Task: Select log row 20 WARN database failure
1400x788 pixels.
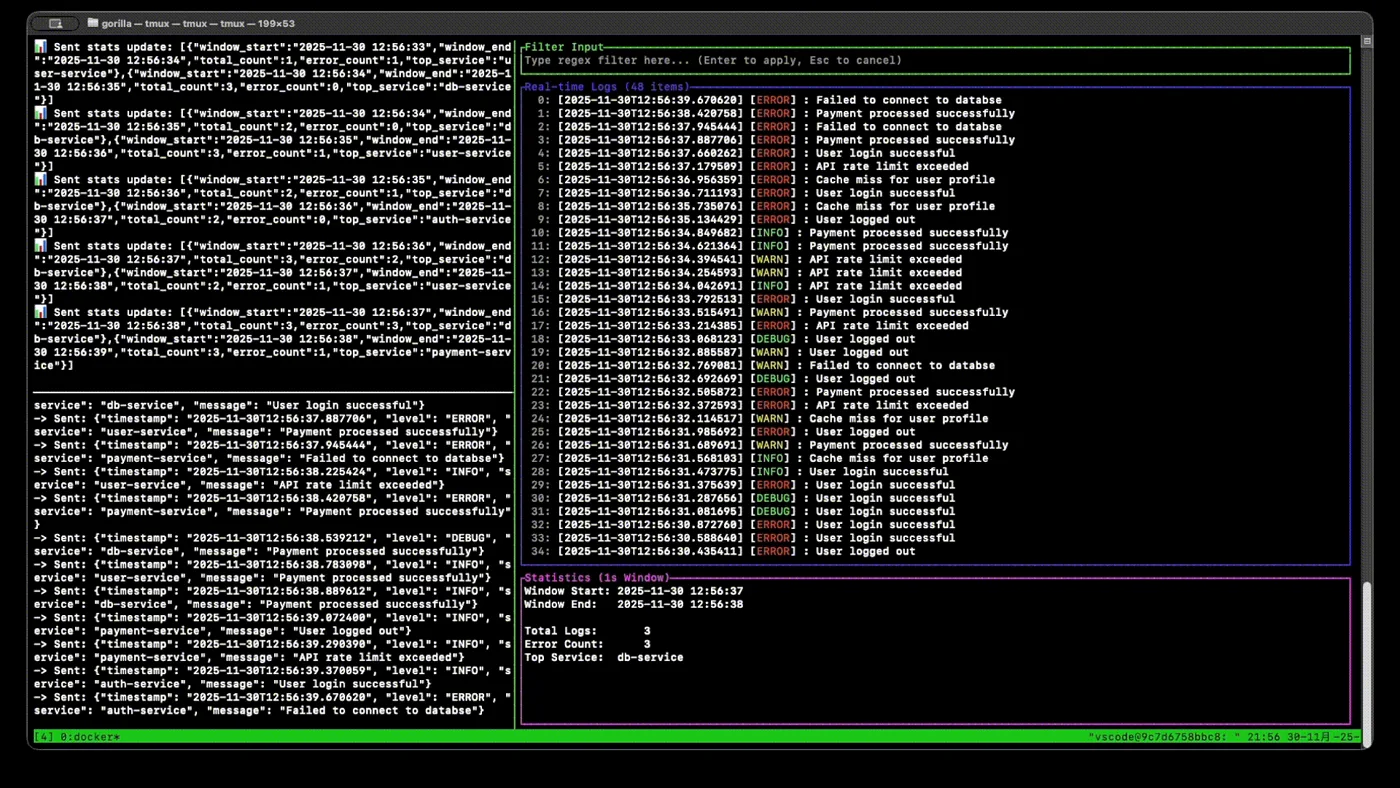Action: point(762,365)
